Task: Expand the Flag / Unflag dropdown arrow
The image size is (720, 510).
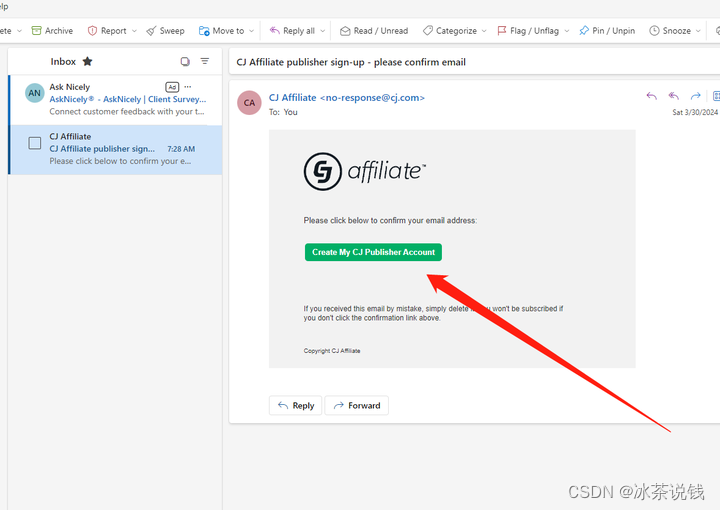Action: pyautogui.click(x=567, y=31)
